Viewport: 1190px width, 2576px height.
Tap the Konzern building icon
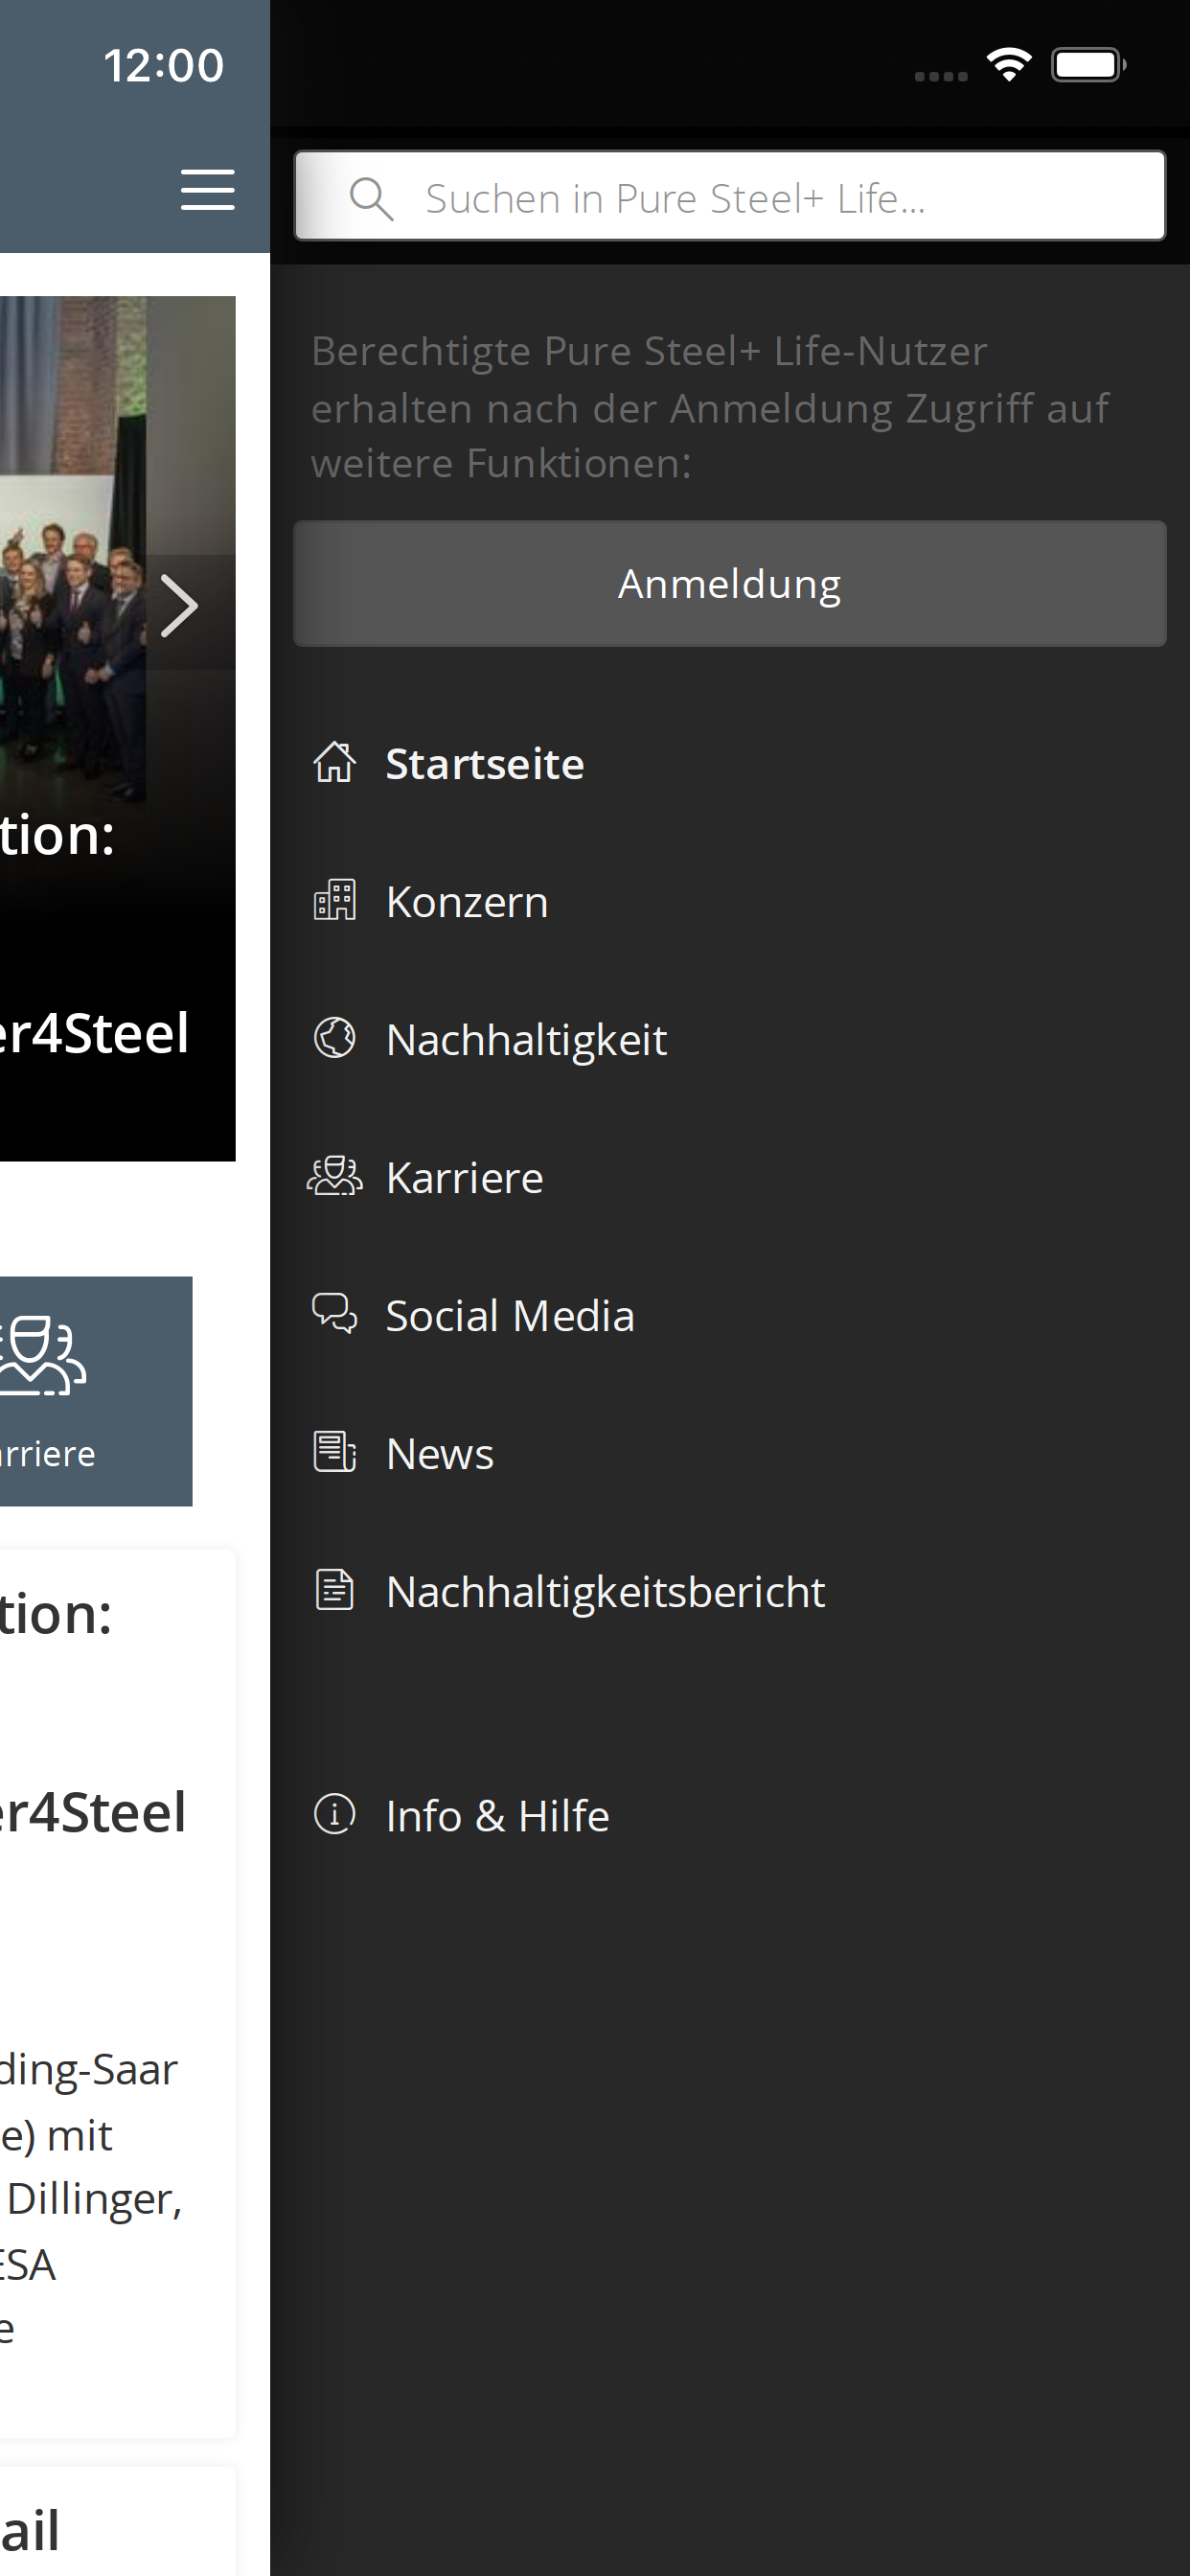point(334,901)
